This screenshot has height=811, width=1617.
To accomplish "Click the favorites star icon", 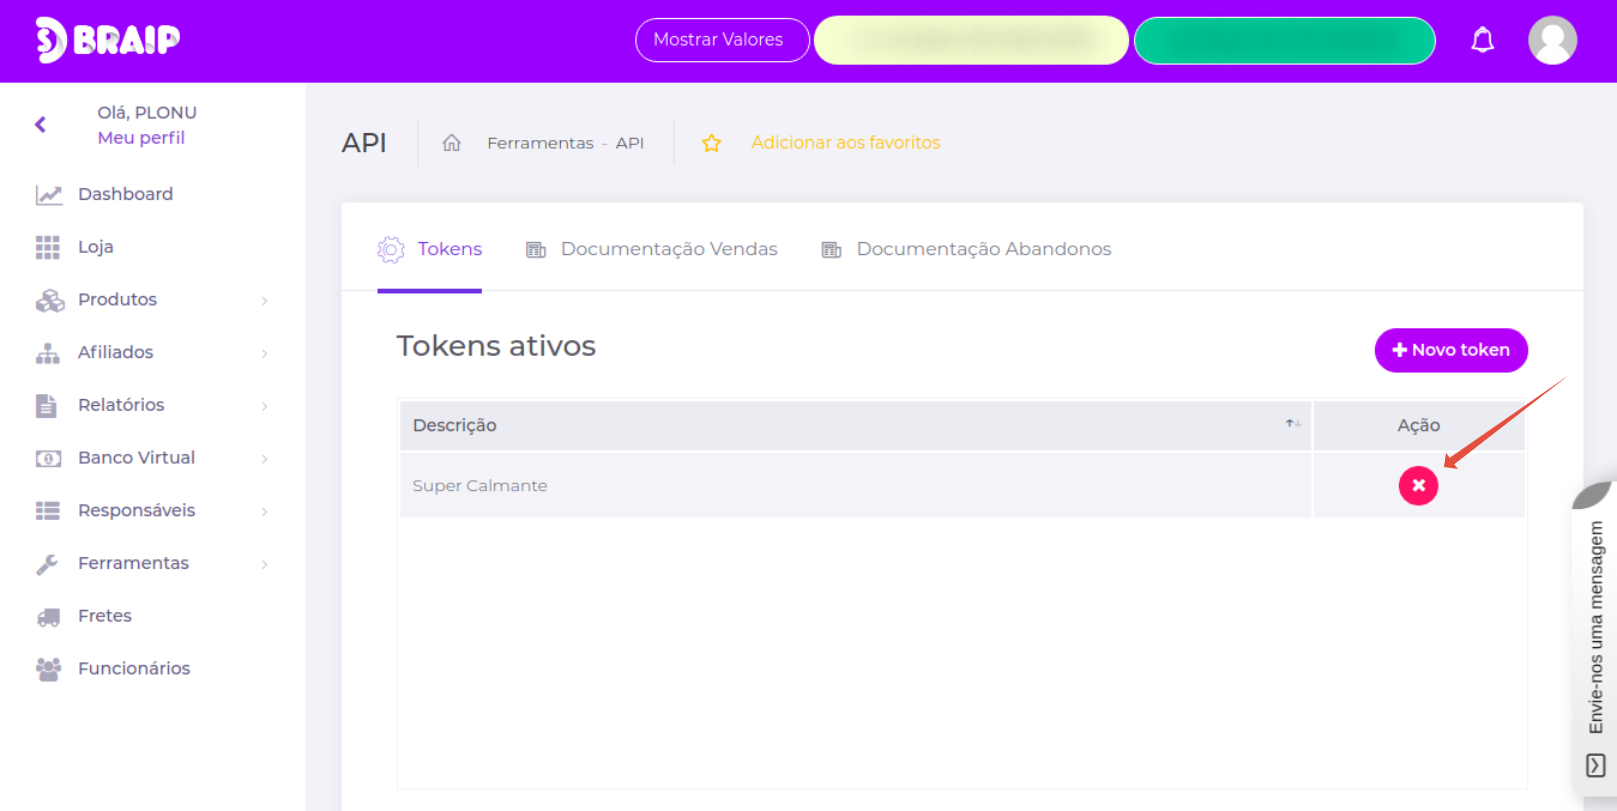I will (x=711, y=143).
